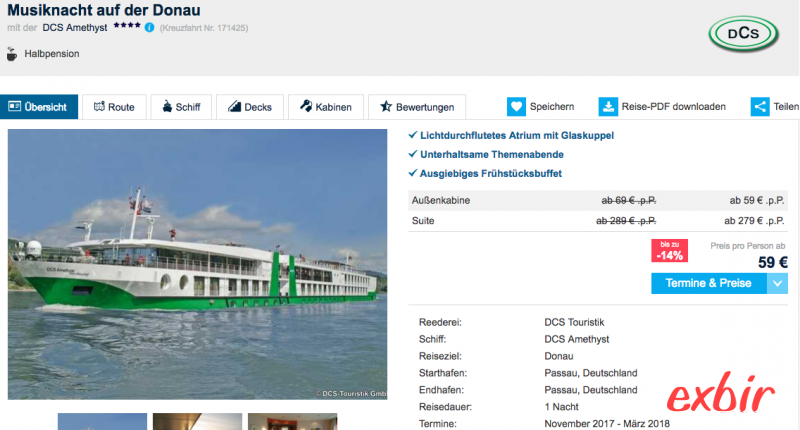The height and width of the screenshot is (430, 800).
Task: Expand the Termine & Preise dropdown arrow
Action: 778,284
